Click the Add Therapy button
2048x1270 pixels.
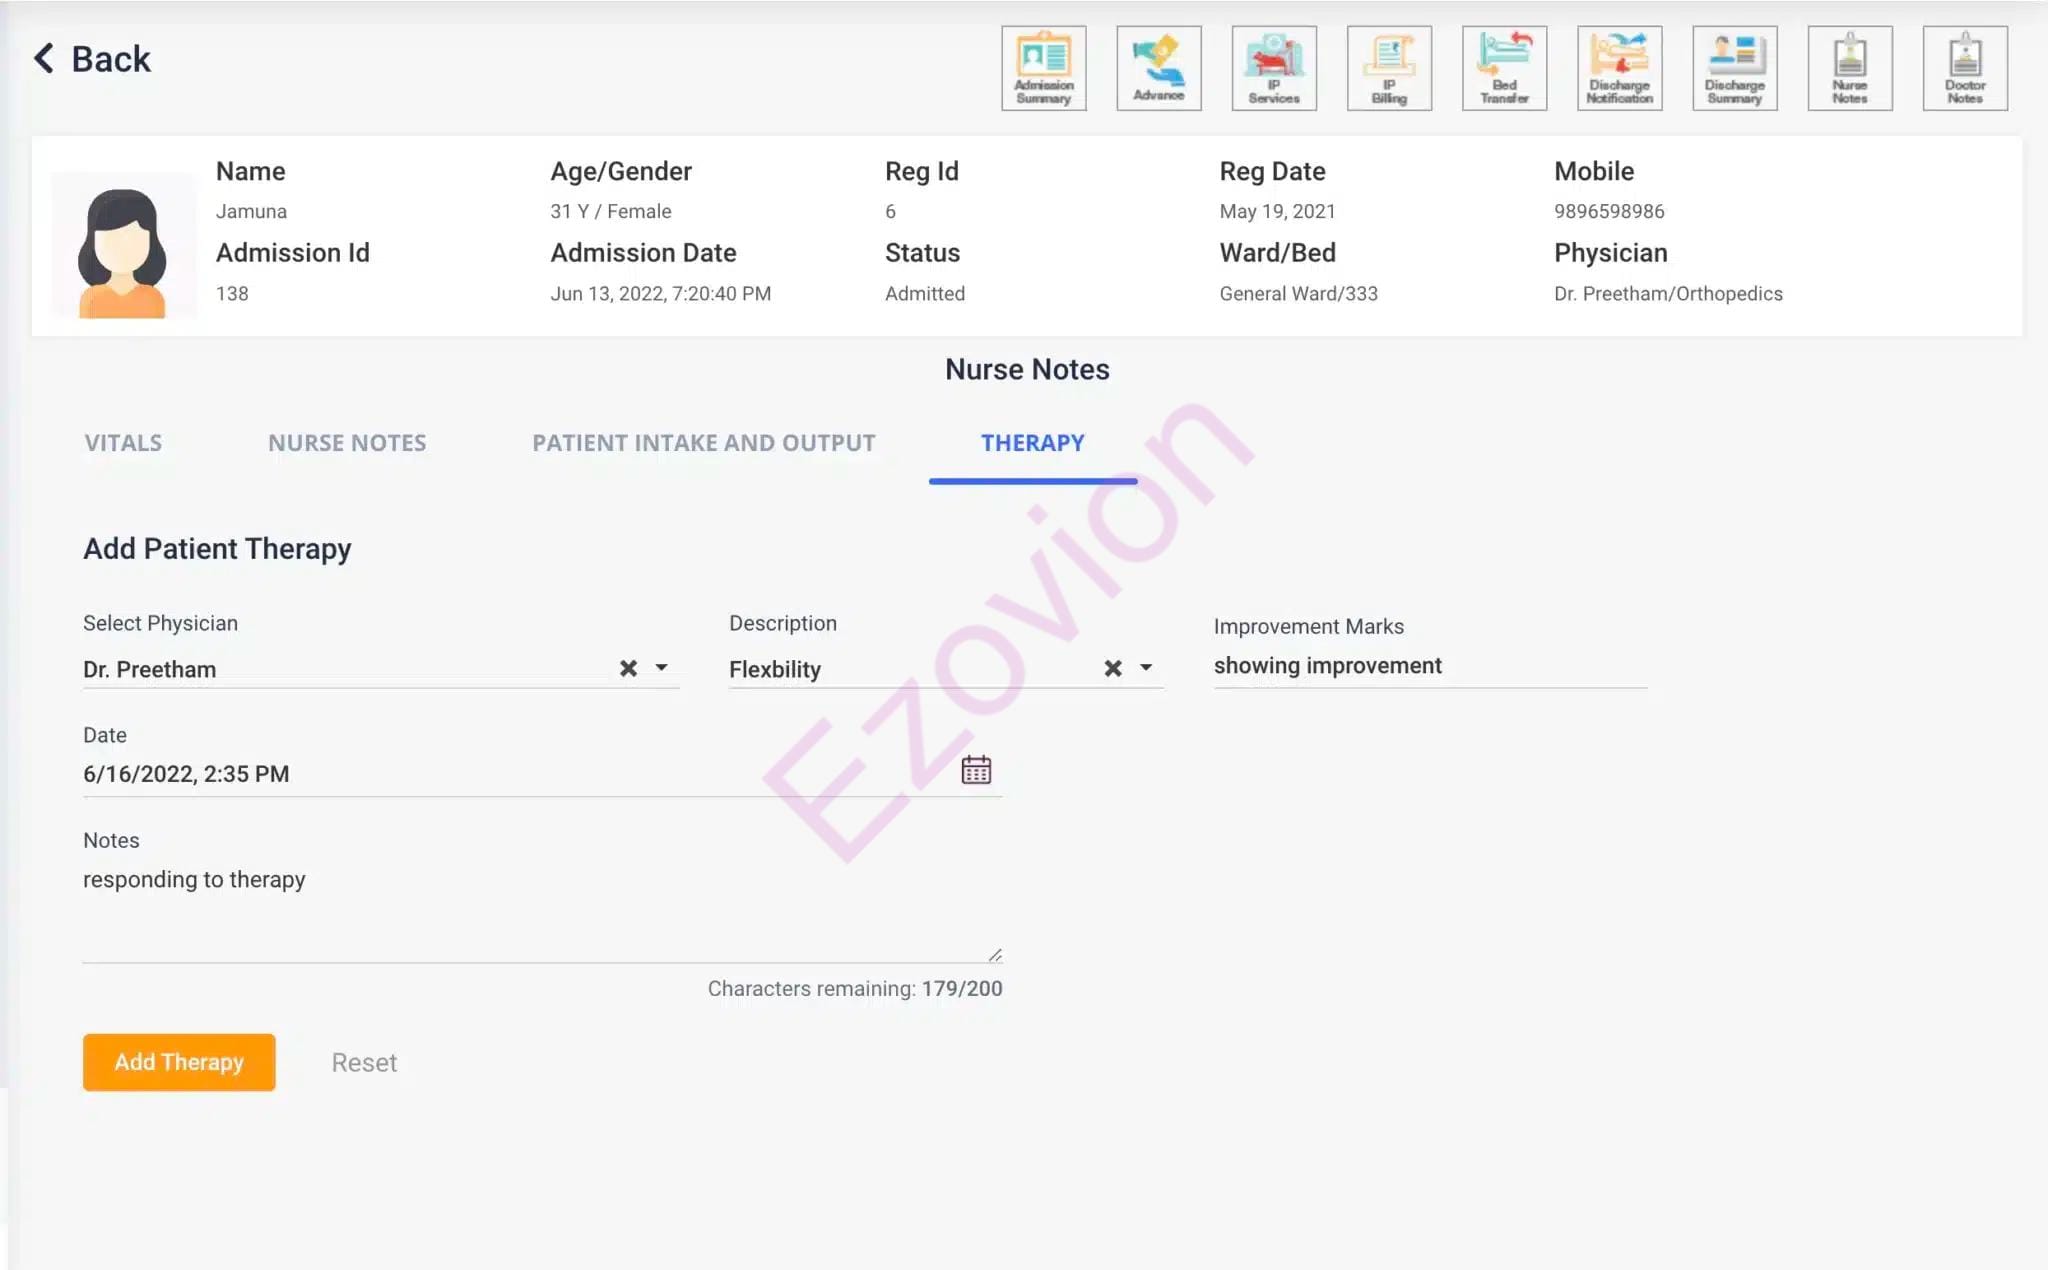(179, 1062)
